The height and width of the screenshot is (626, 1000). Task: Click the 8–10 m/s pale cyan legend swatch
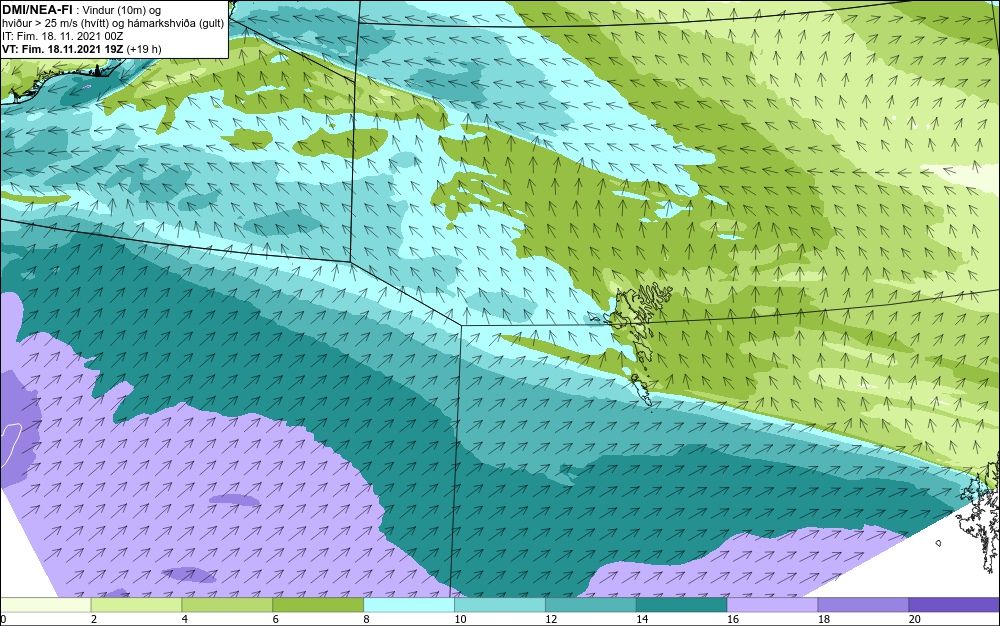[409, 604]
